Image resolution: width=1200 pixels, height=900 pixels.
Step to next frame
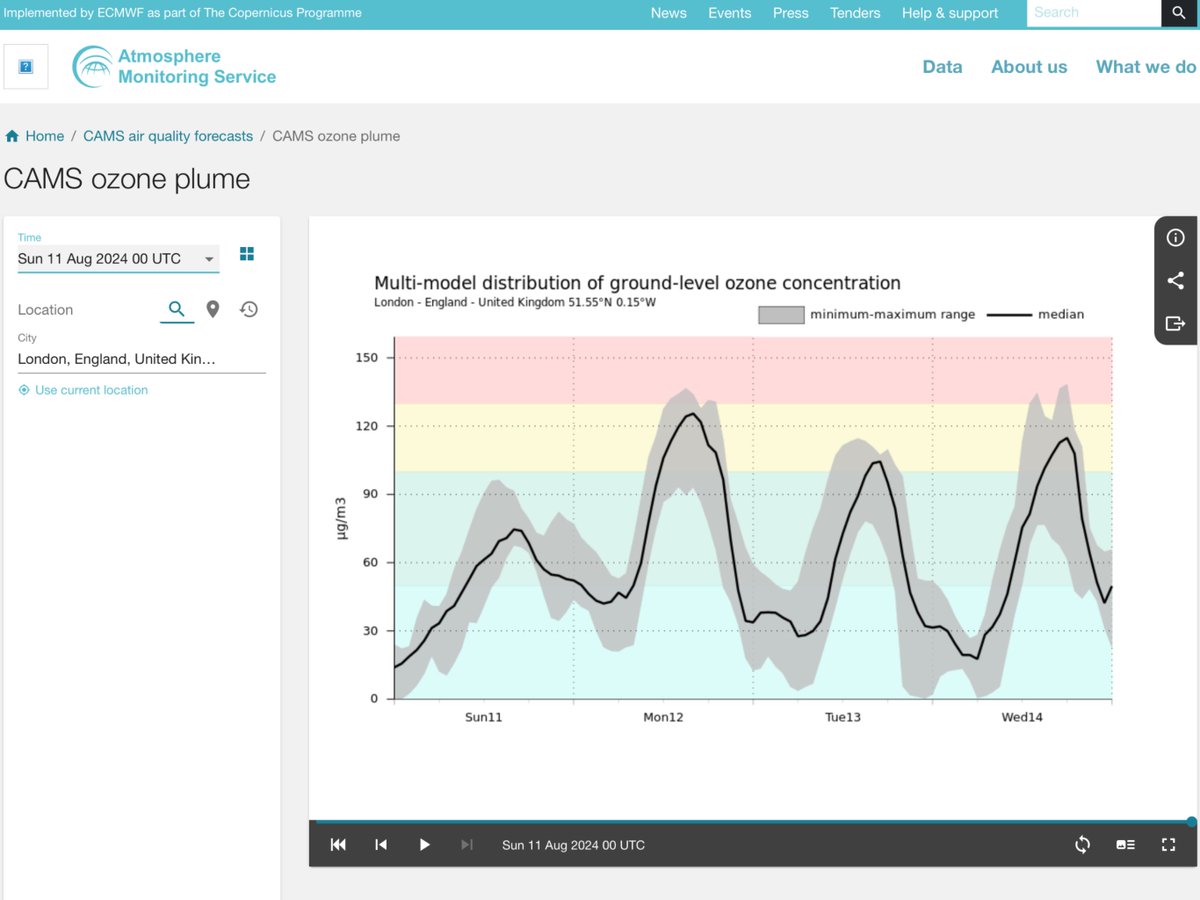(467, 845)
